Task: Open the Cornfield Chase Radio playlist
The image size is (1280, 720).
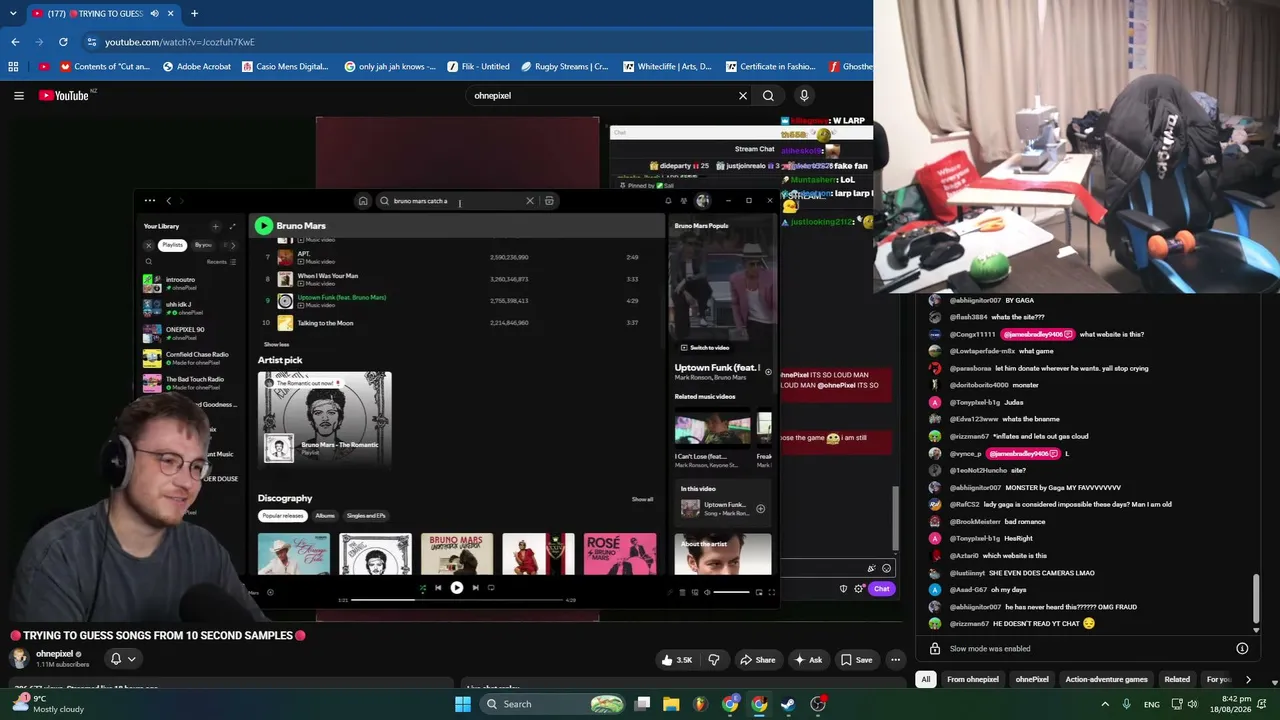Action: [x=190, y=358]
